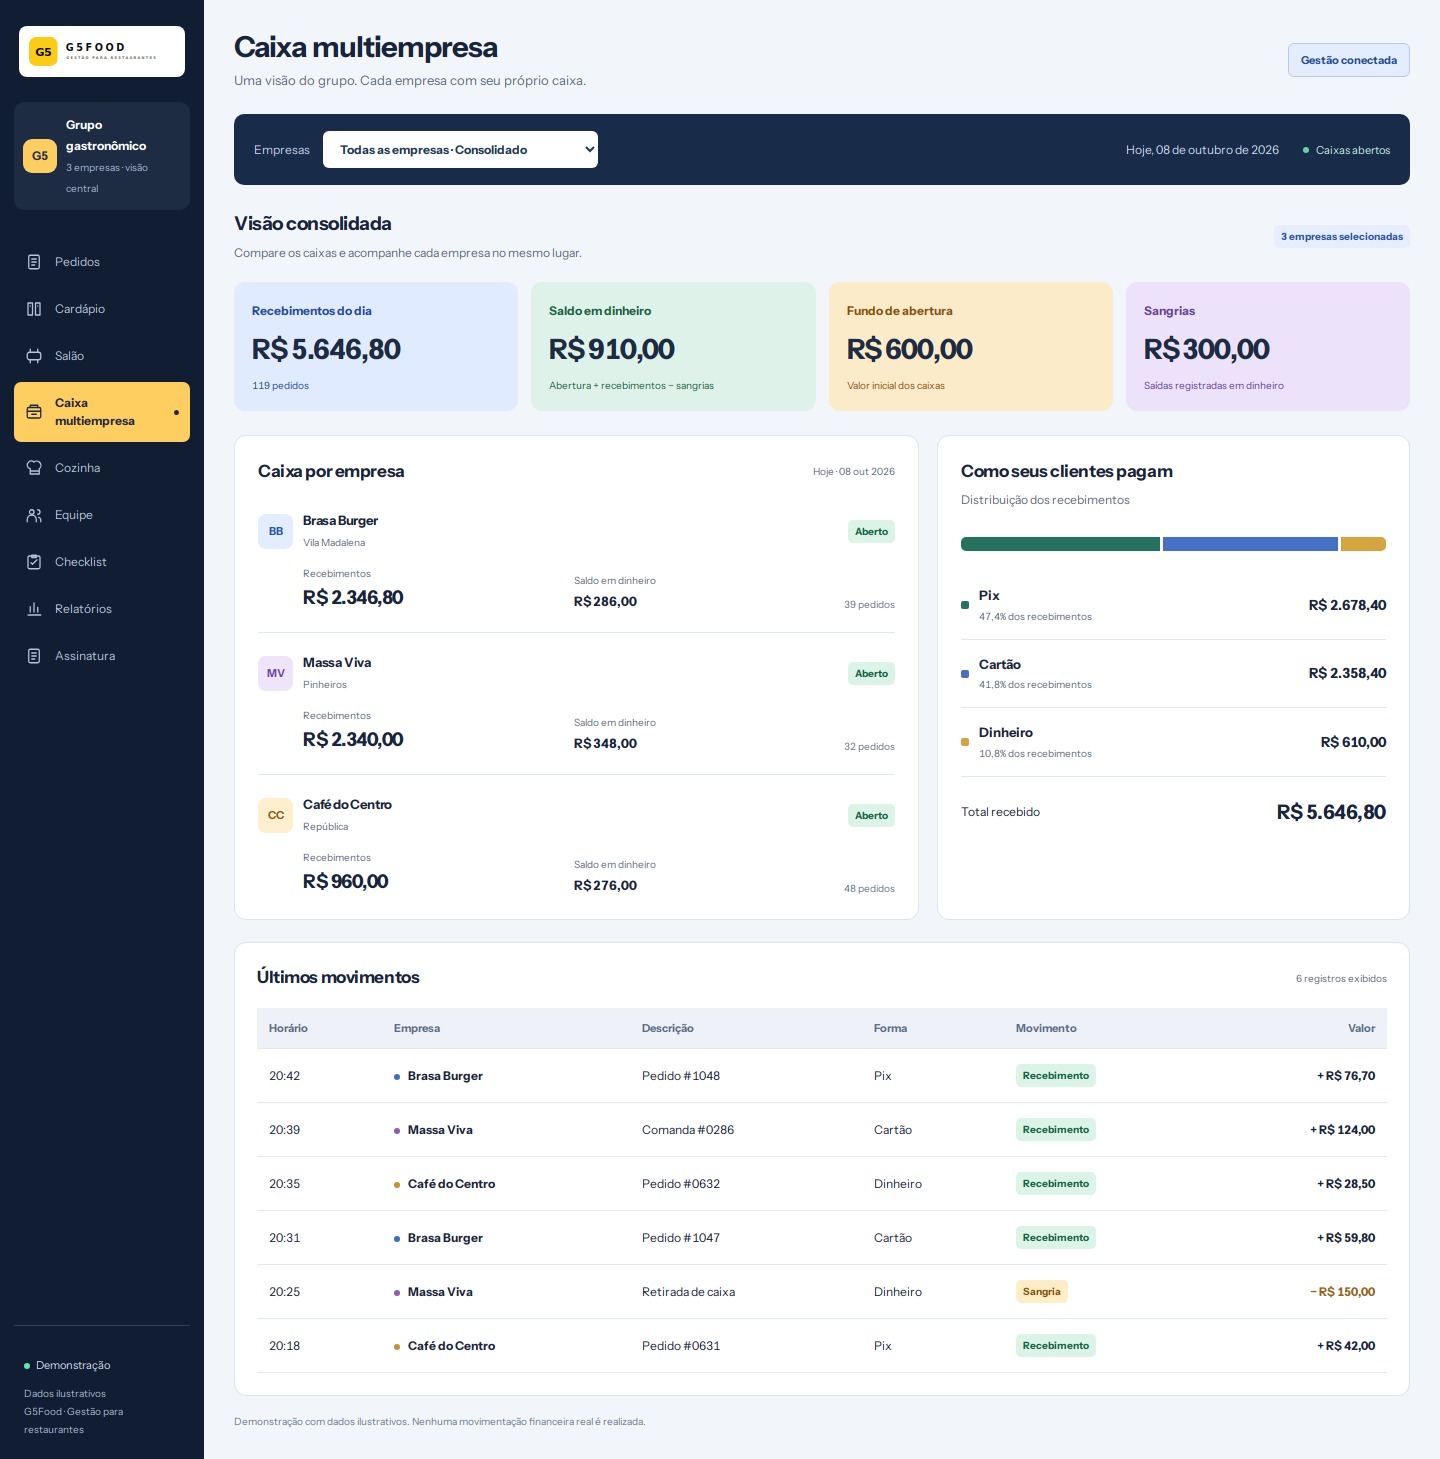Click the Horário column header
Viewport: 1440px width, 1459px height.
coord(288,1028)
